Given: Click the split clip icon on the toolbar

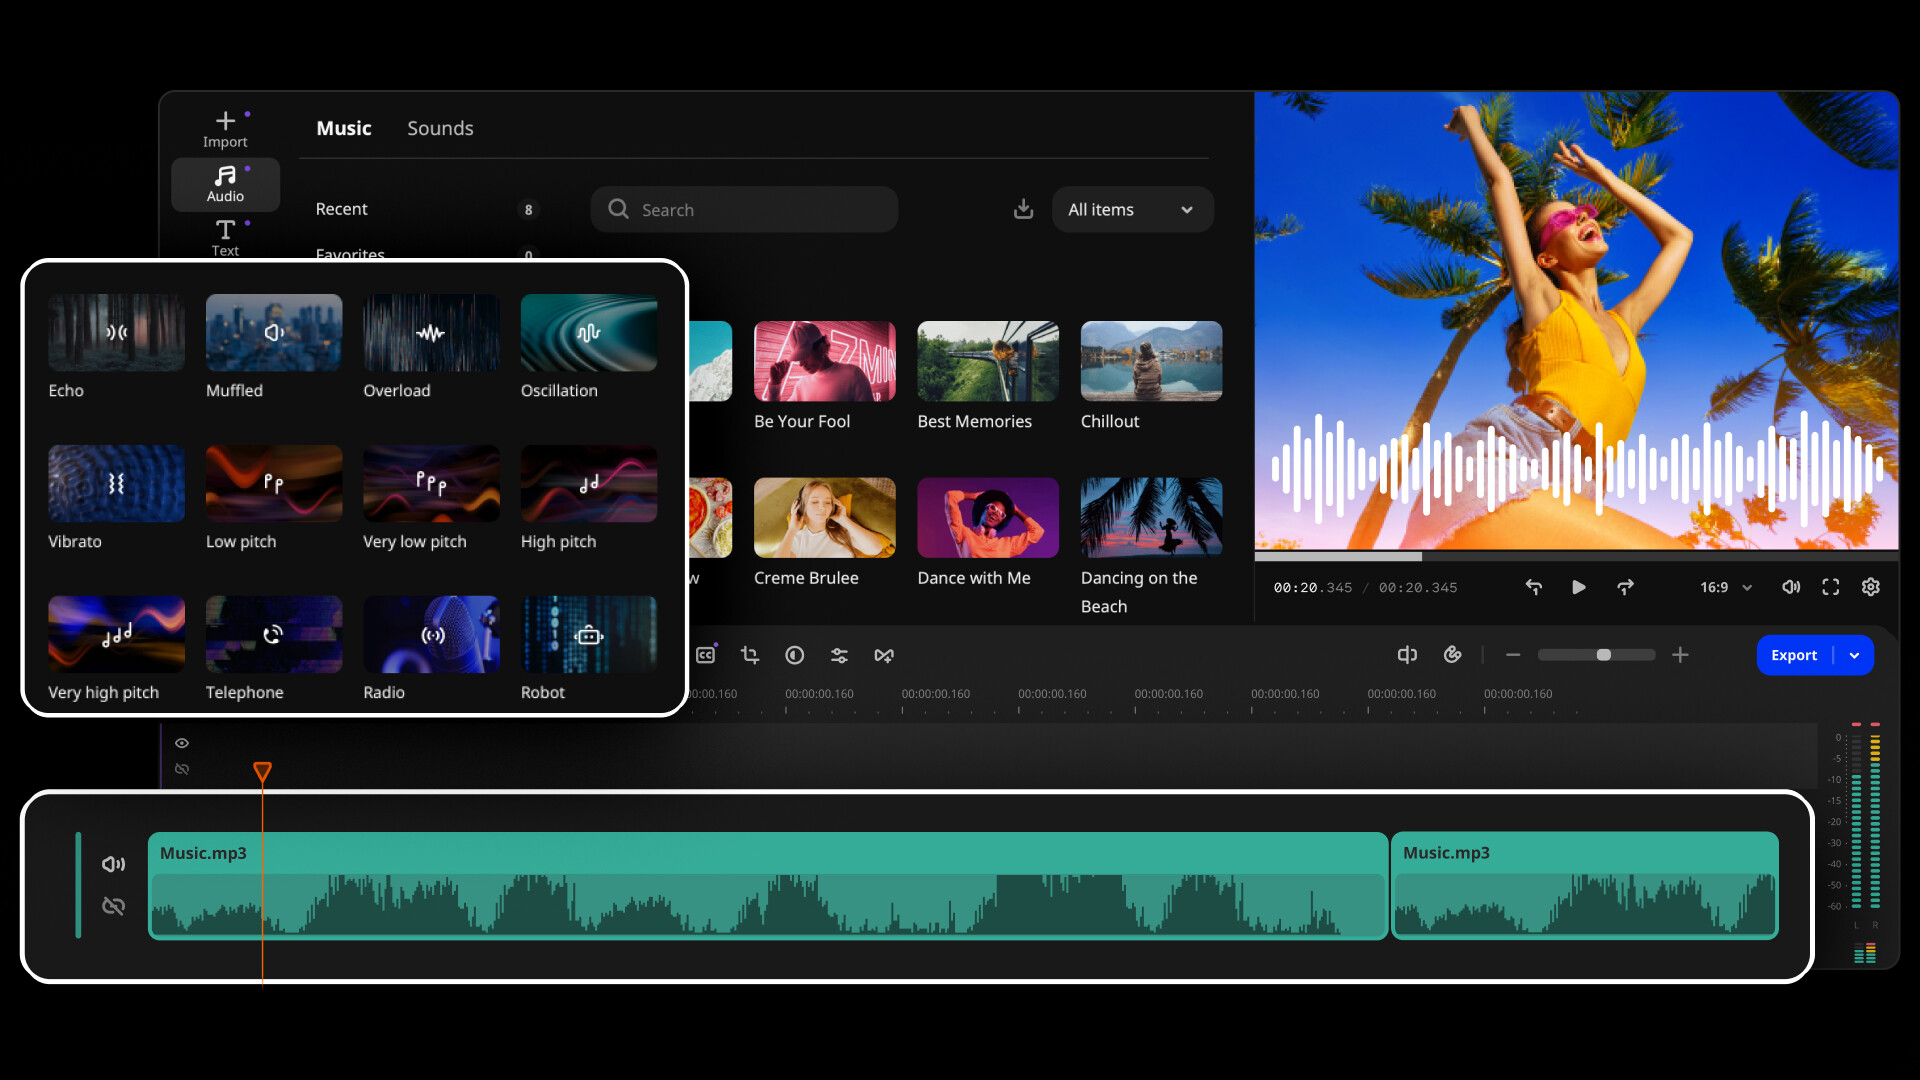Looking at the screenshot, I should [884, 655].
